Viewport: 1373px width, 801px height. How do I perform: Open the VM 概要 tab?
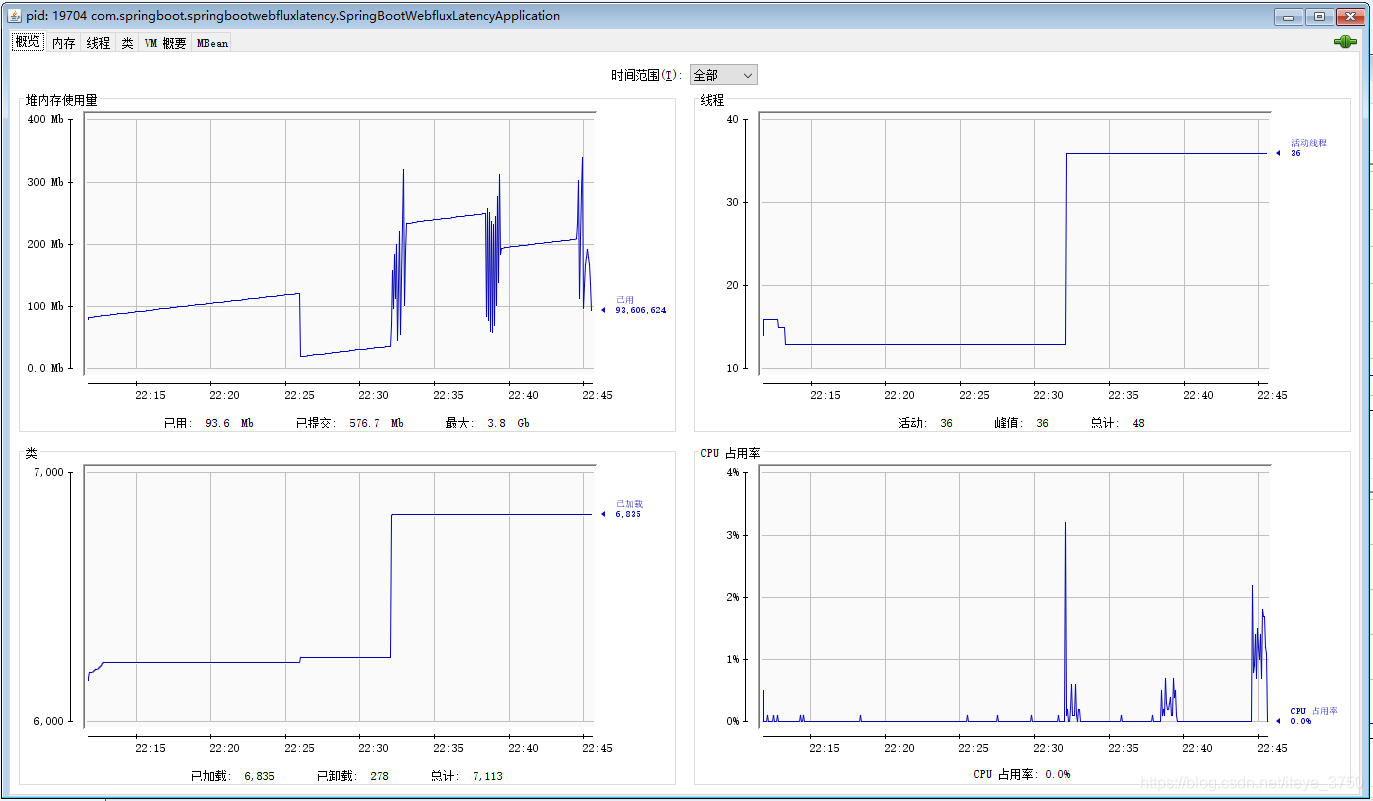click(x=165, y=43)
